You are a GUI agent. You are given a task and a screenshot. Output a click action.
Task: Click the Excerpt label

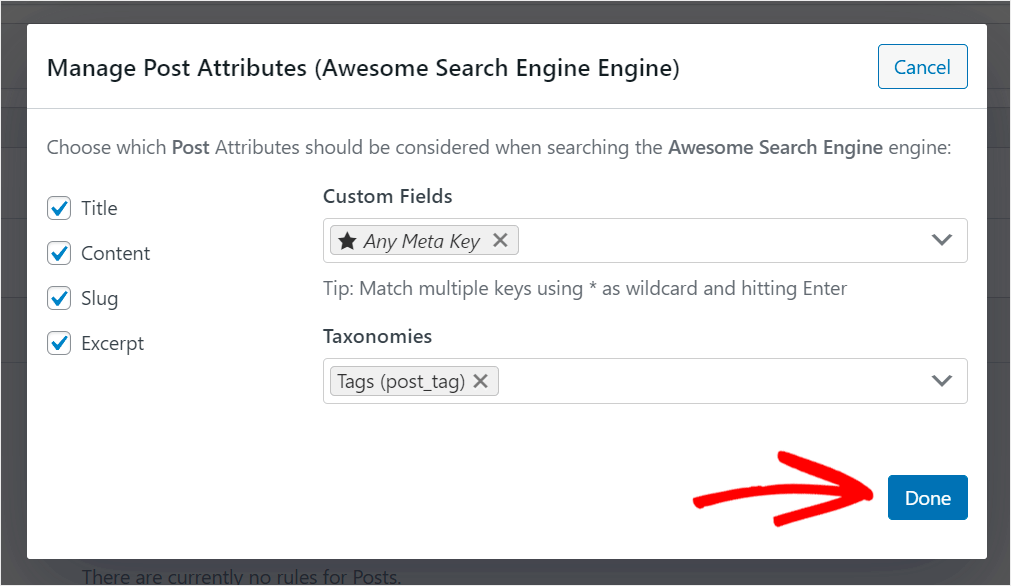112,344
